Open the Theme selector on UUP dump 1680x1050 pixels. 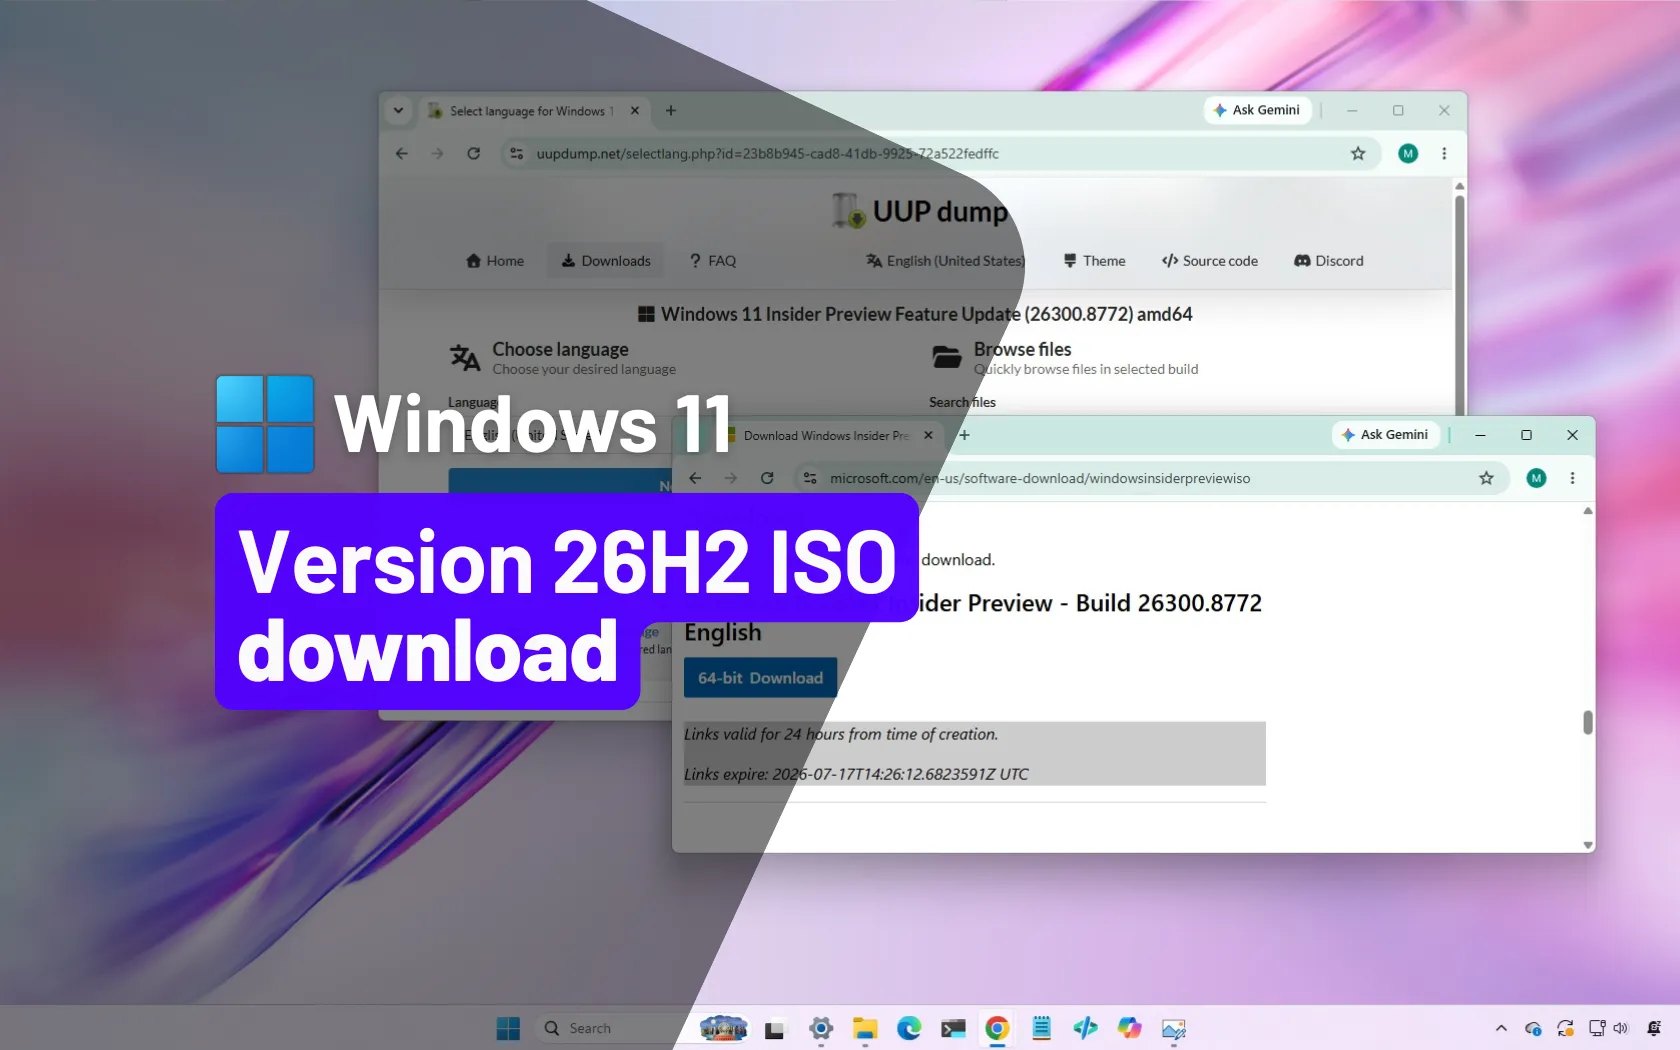1094,261
